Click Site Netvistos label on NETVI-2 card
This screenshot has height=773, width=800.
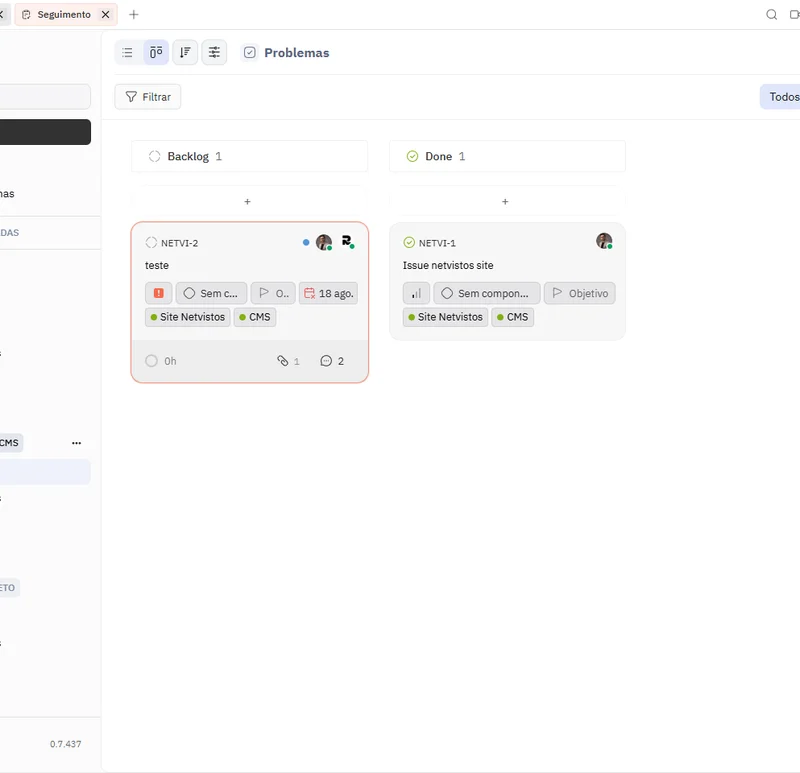click(x=188, y=317)
